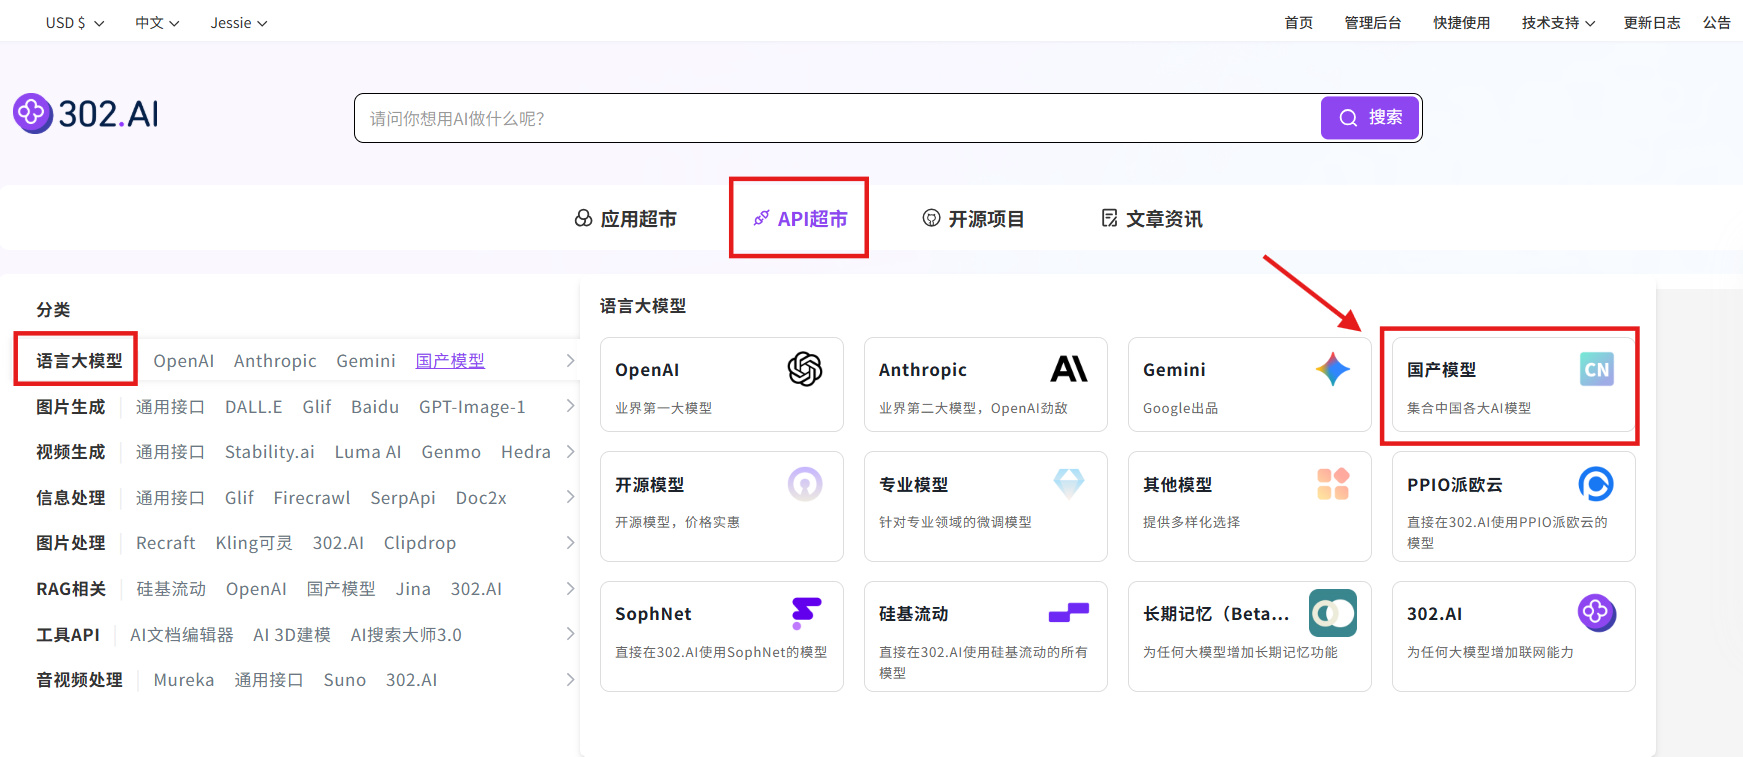
Task: Expand the 图片生成 row chevron
Action: [570, 406]
